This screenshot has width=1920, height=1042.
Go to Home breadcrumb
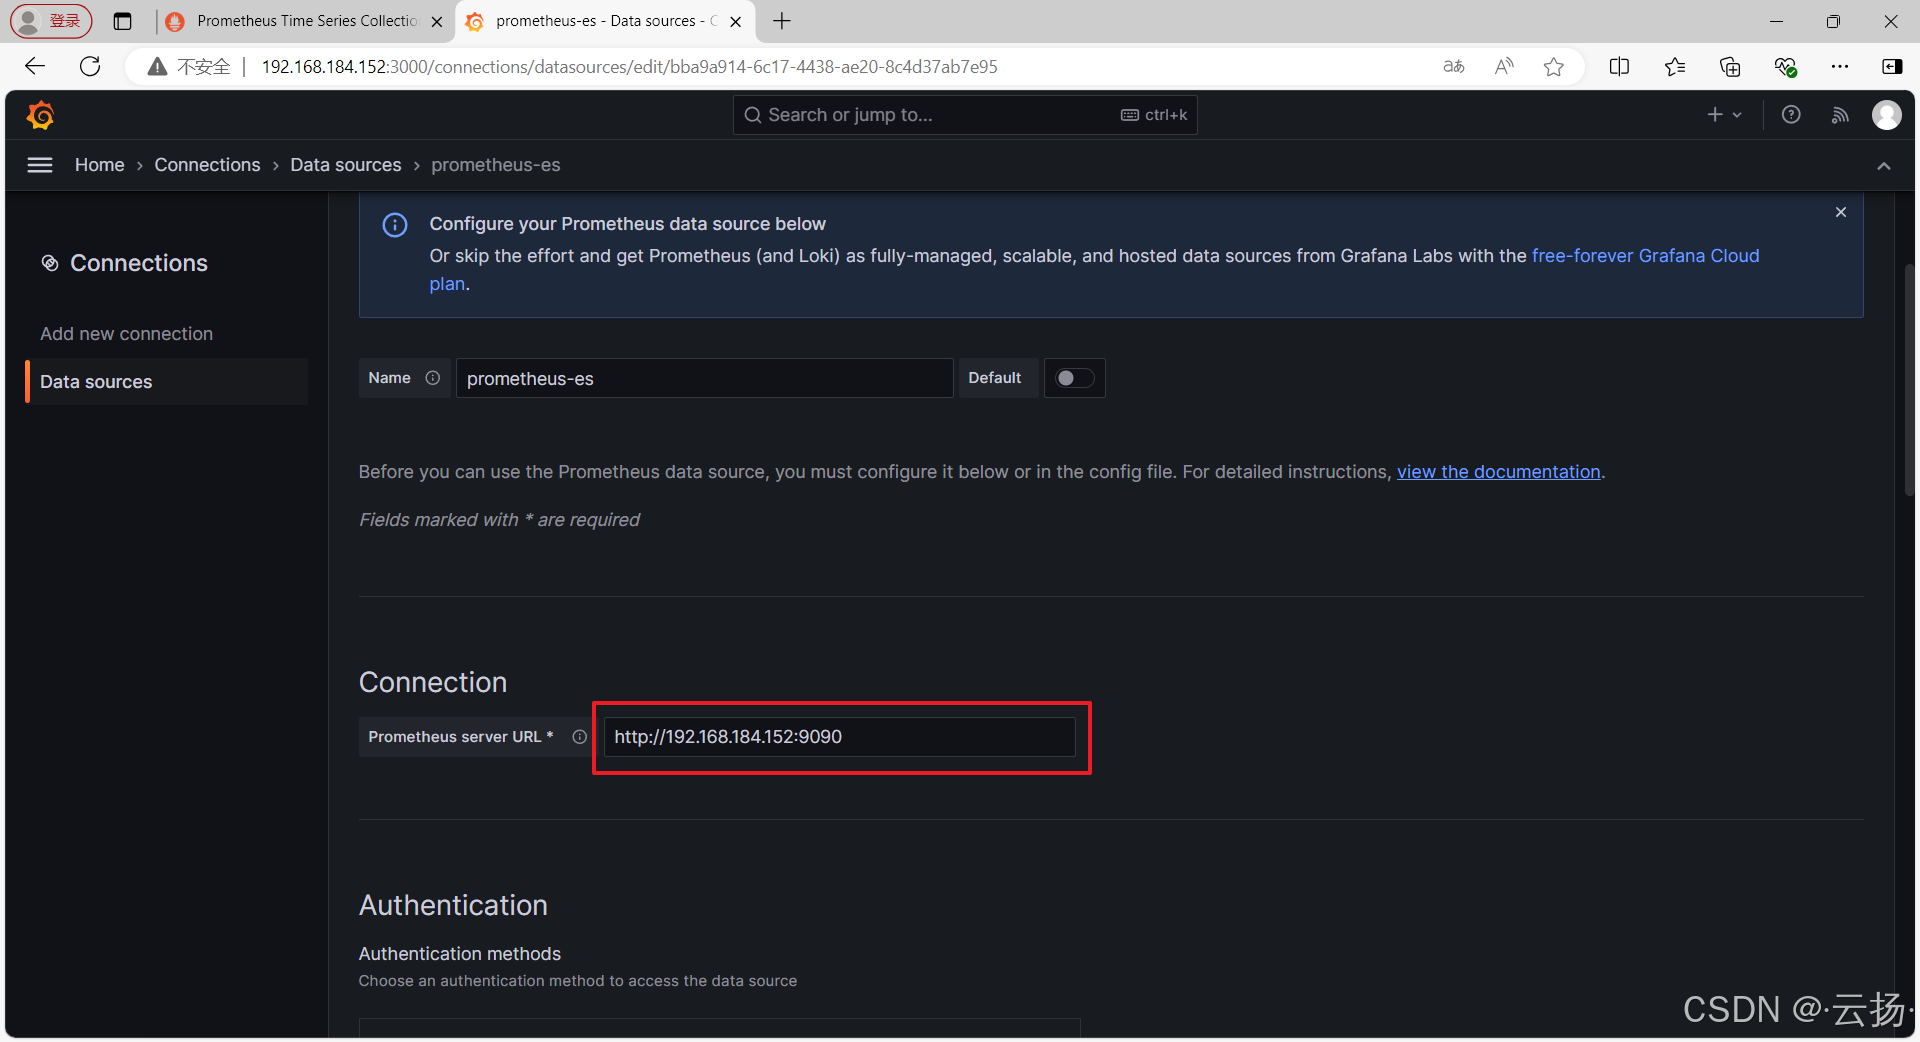pos(100,165)
